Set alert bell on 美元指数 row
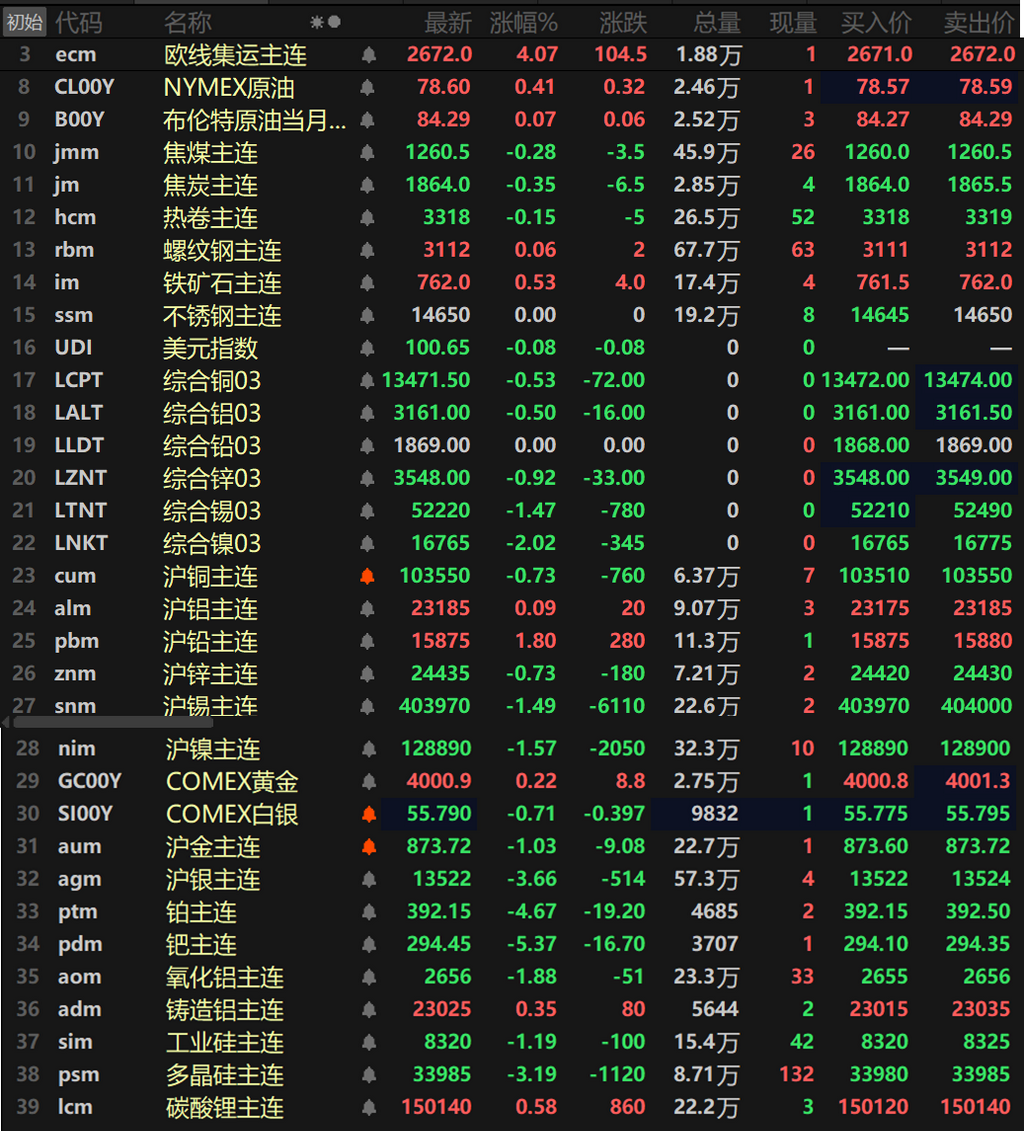 coord(367,348)
